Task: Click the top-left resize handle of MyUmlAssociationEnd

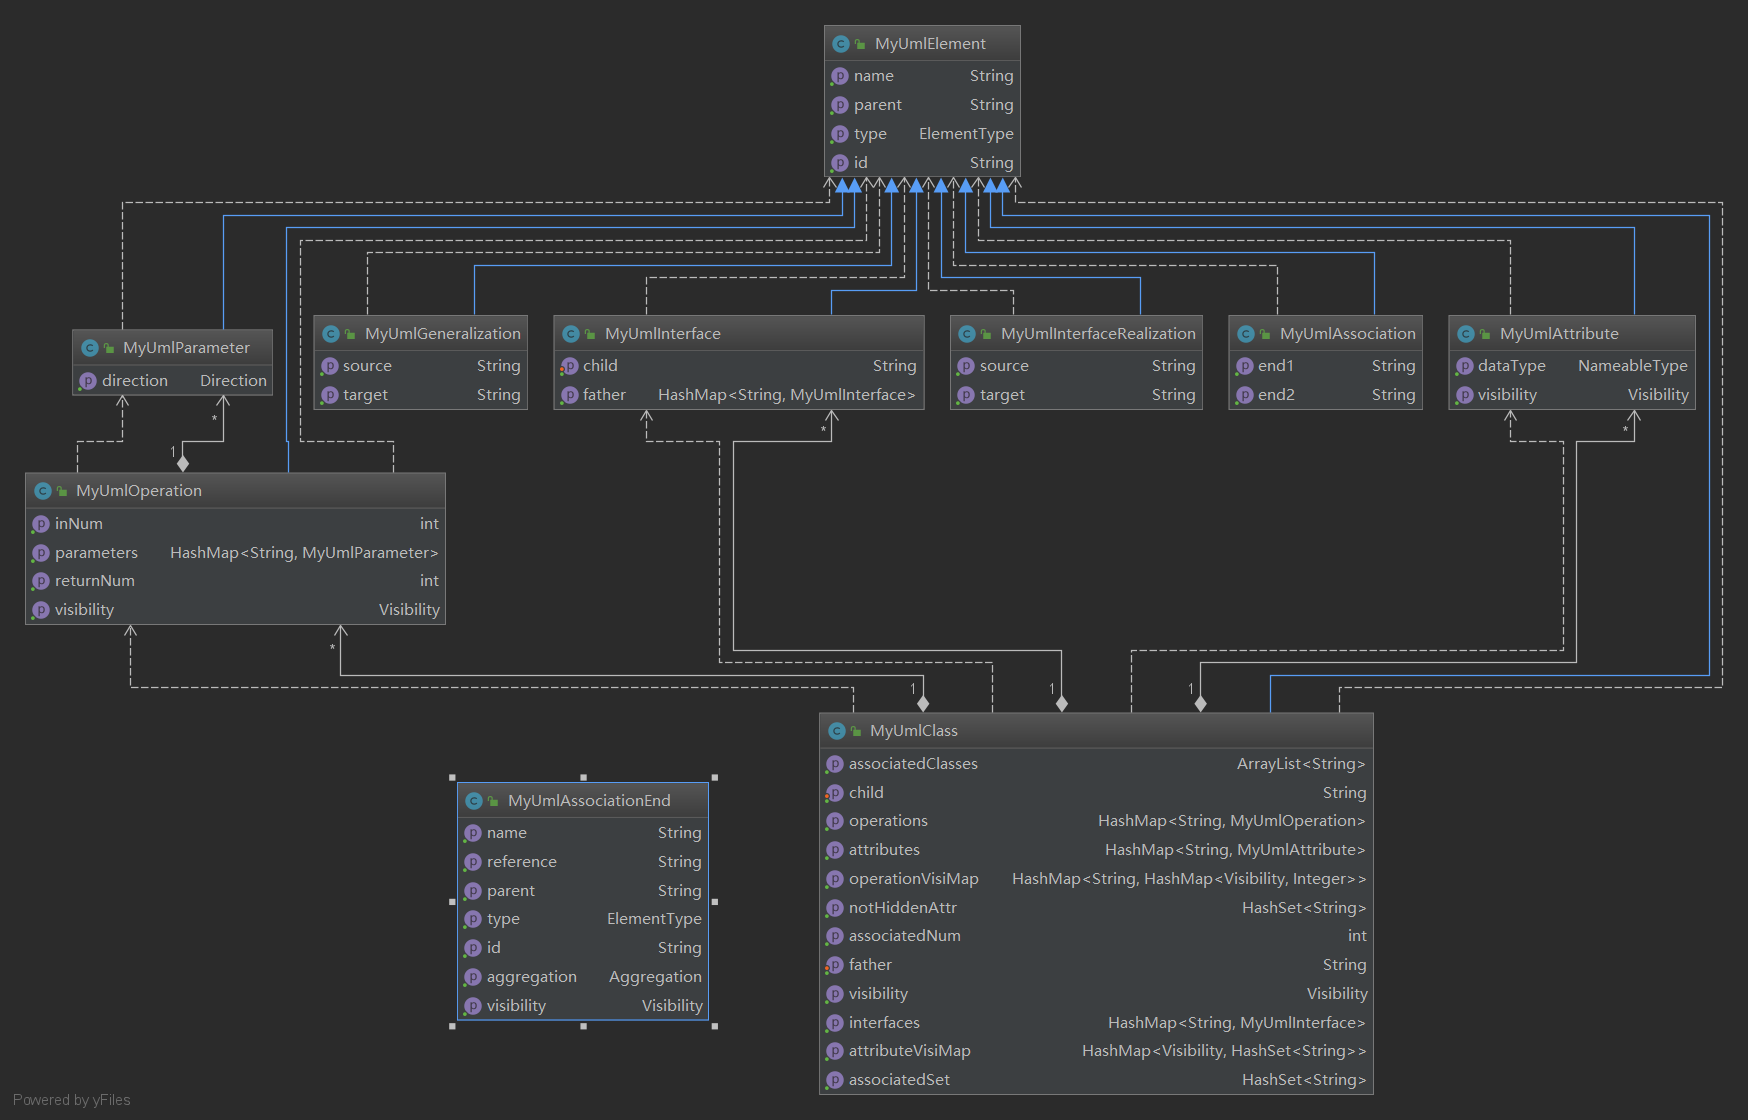Action: click(452, 777)
